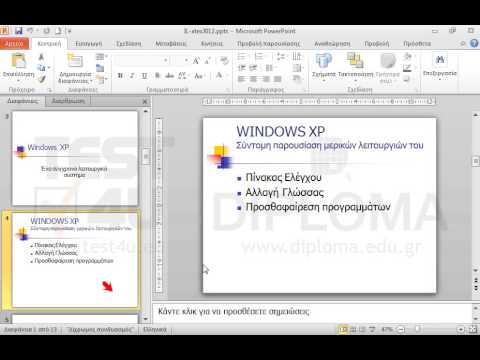
Task: Click the Decrease Font Size icon
Action: point(207,61)
